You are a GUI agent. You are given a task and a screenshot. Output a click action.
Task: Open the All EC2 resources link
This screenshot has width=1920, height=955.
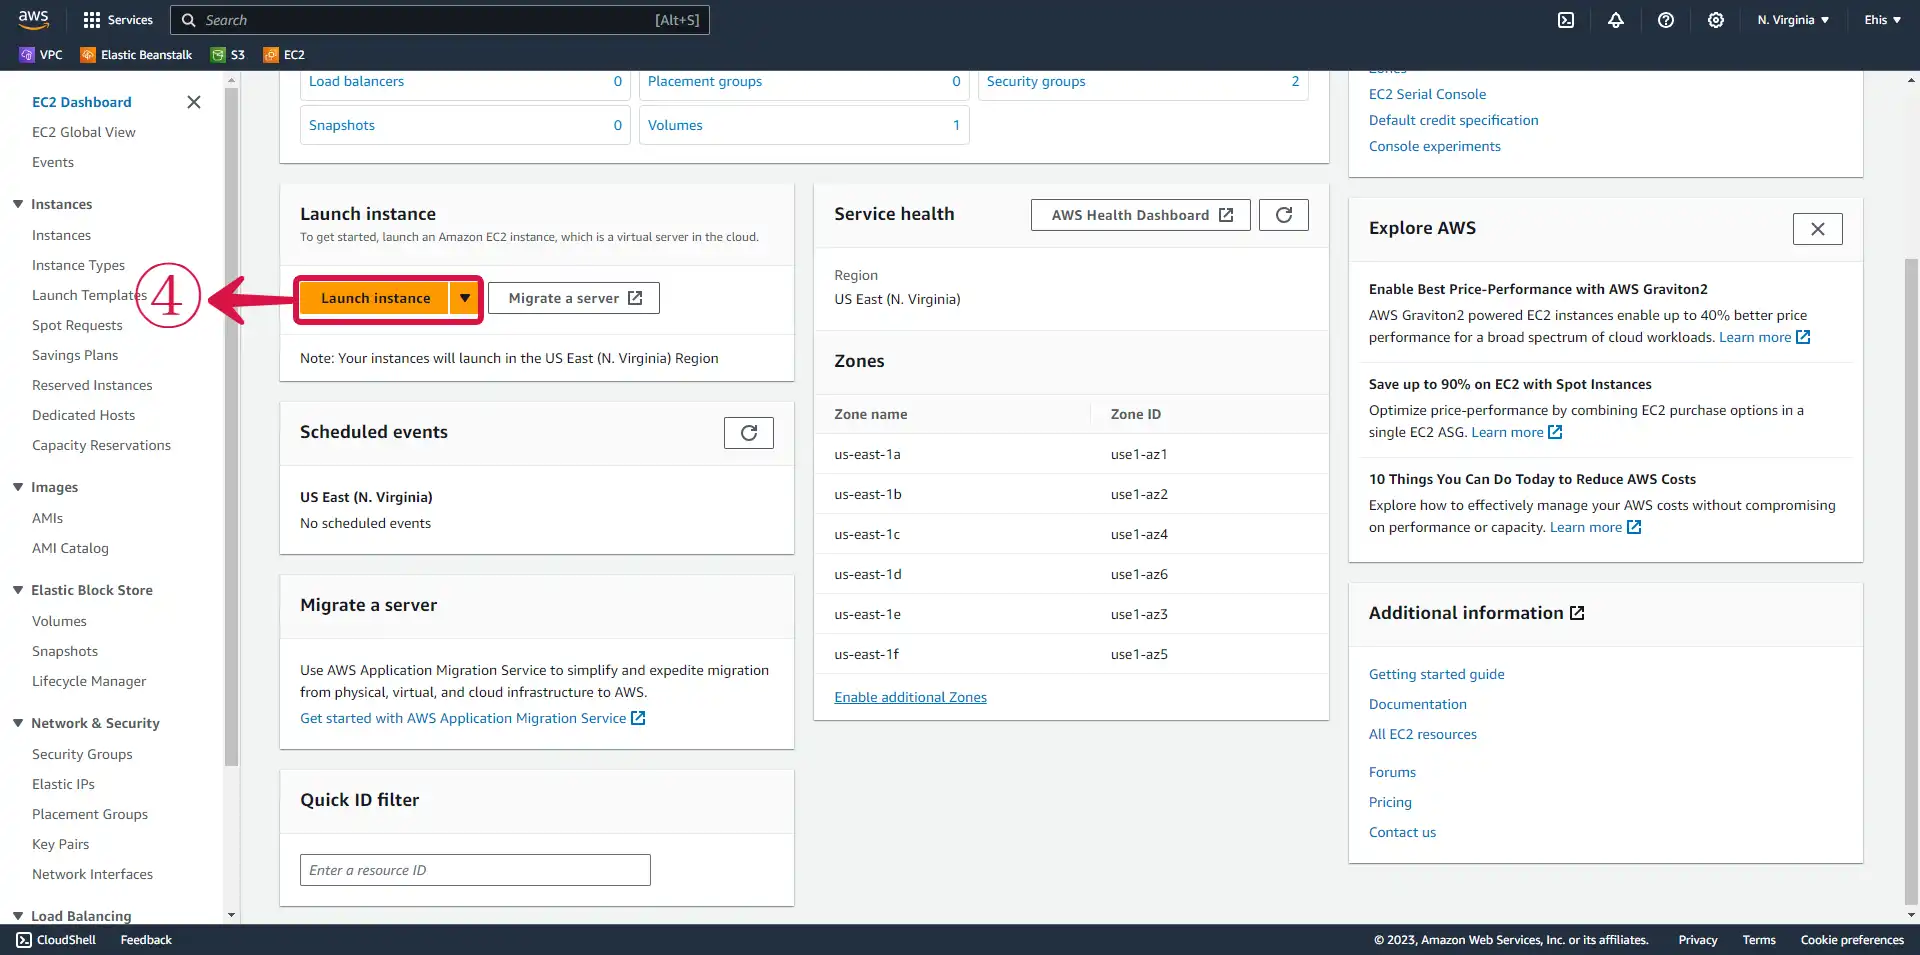tap(1422, 734)
